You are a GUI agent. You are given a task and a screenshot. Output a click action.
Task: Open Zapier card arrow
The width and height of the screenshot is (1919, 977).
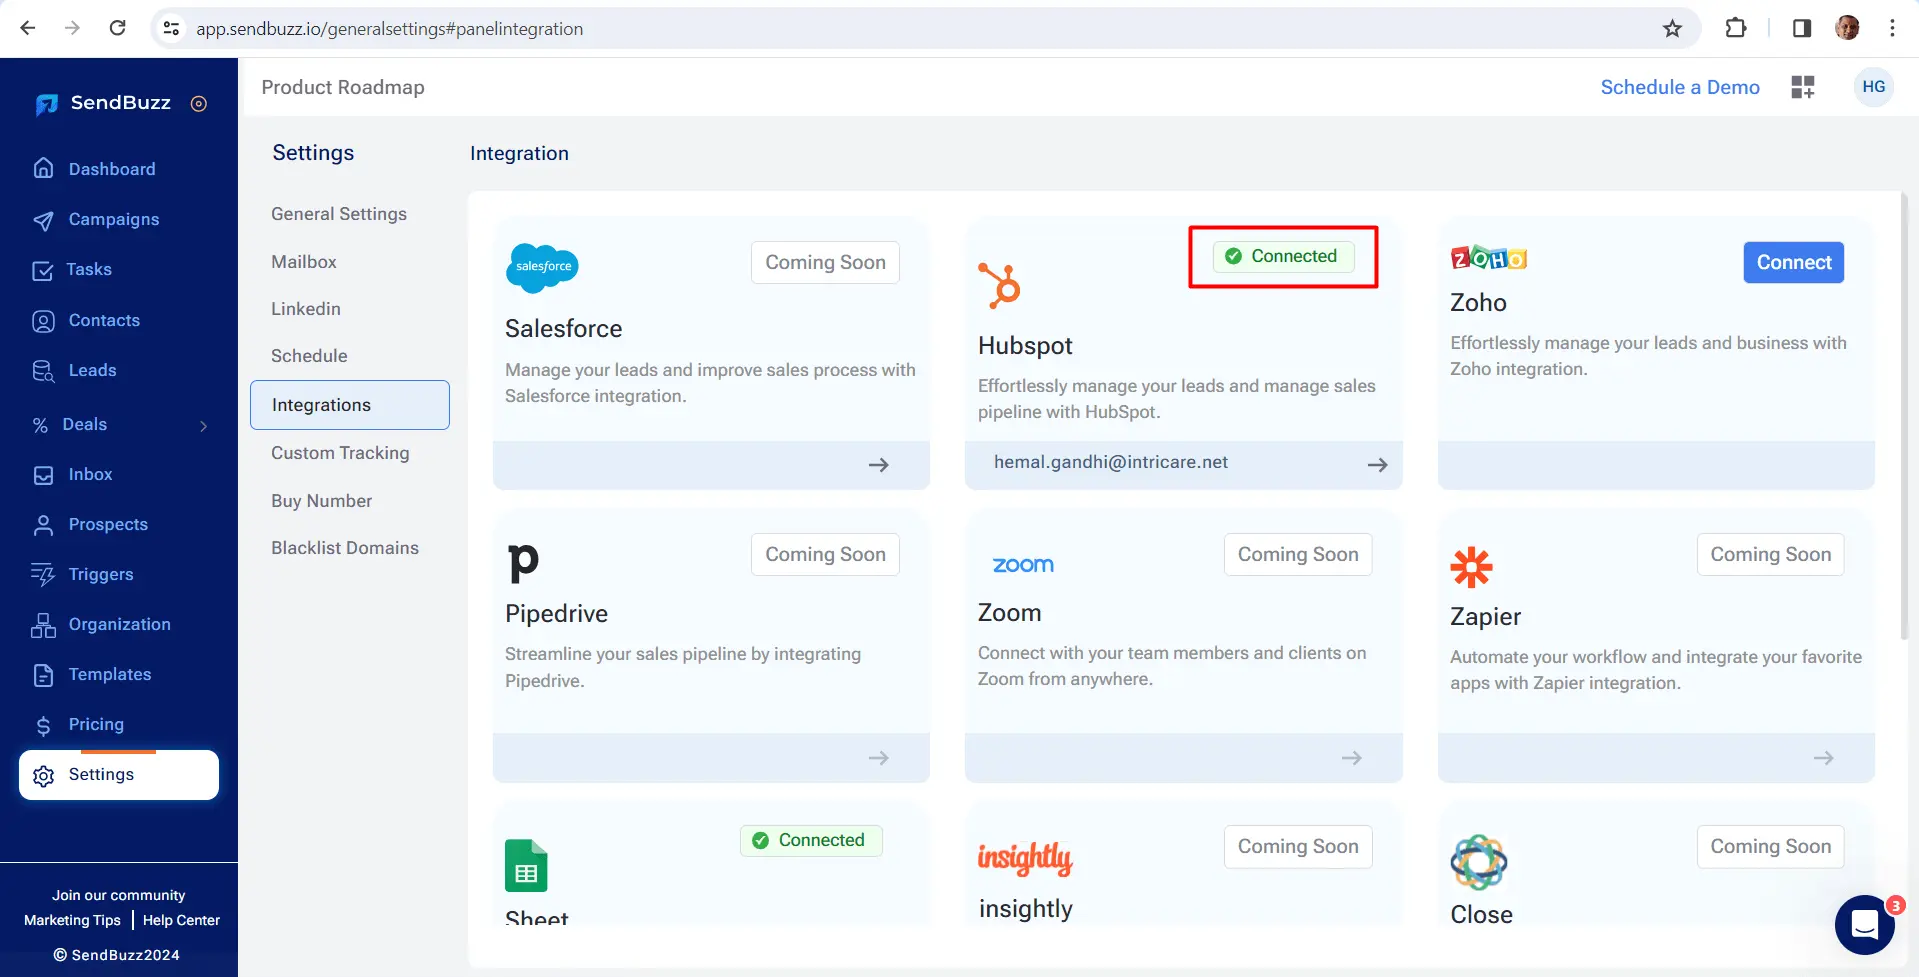(x=1823, y=758)
